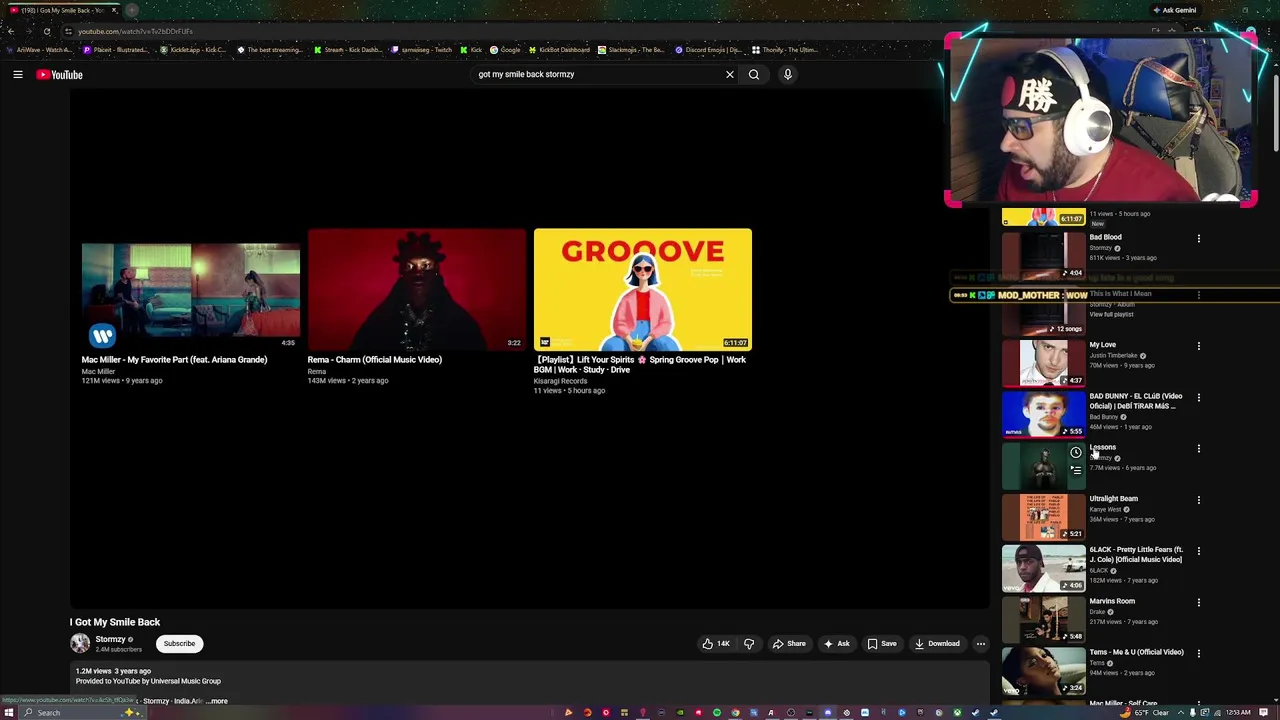Screen dimensions: 1280x720
Task: Open the YouTube hamburger guide menu
Action: point(17,74)
